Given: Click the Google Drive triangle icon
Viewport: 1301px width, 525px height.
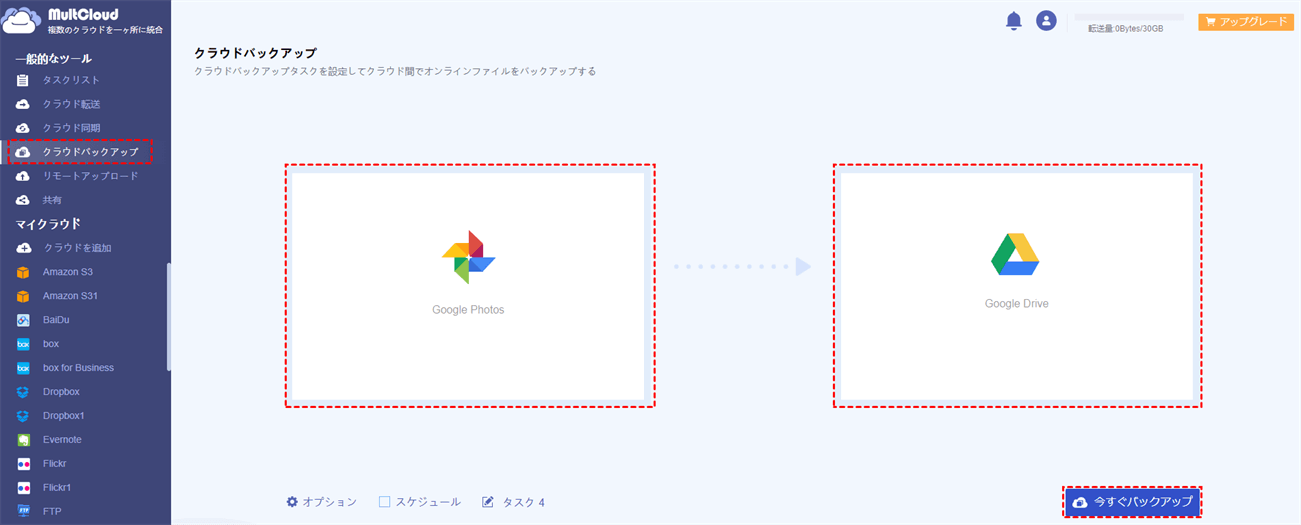Looking at the screenshot, I should tap(1016, 254).
